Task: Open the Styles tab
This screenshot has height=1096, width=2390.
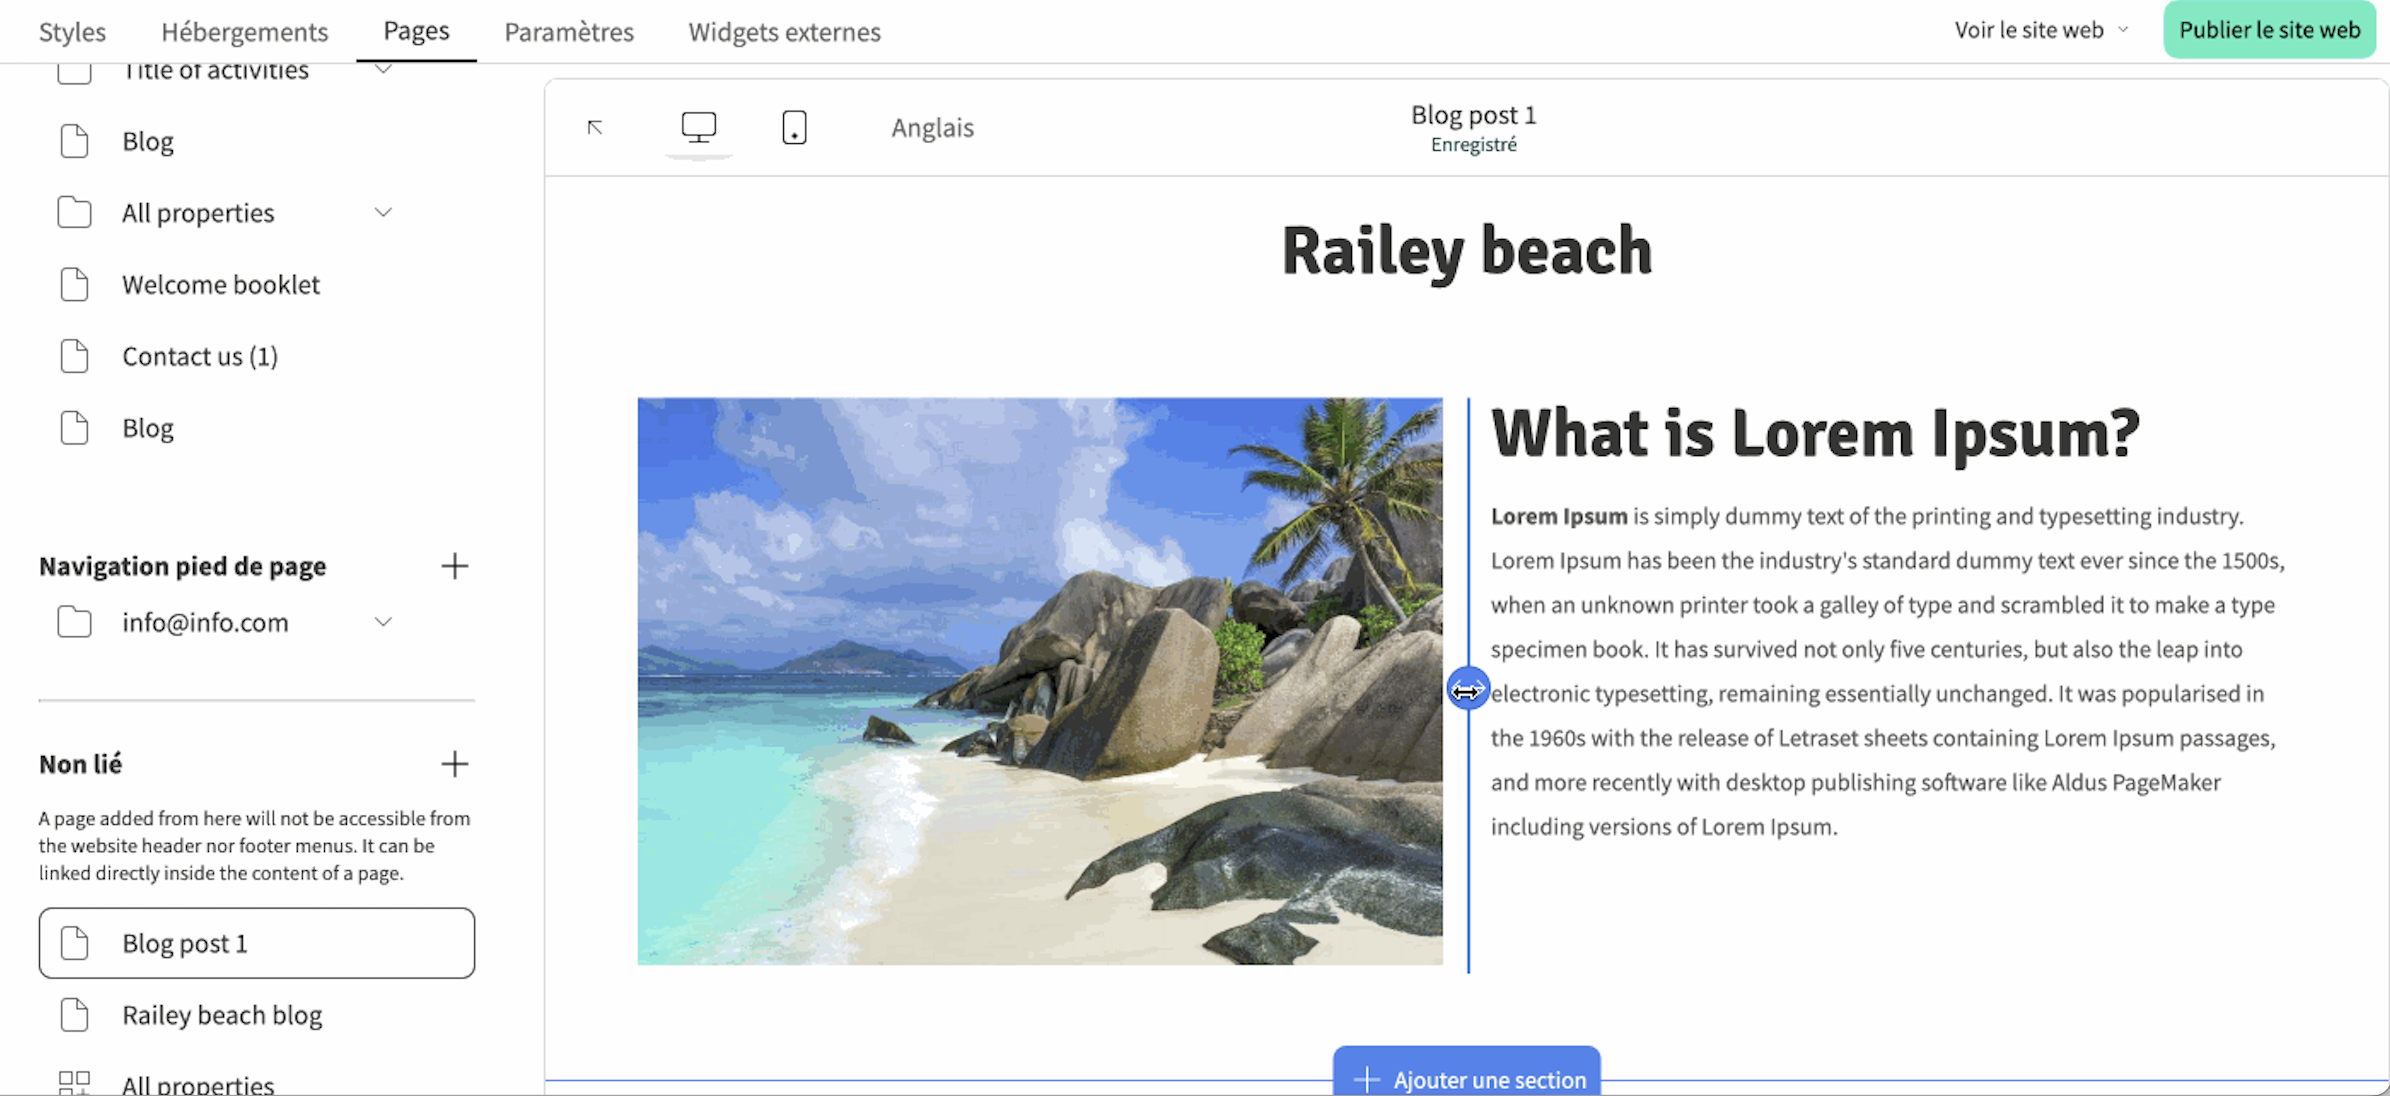Action: (72, 32)
